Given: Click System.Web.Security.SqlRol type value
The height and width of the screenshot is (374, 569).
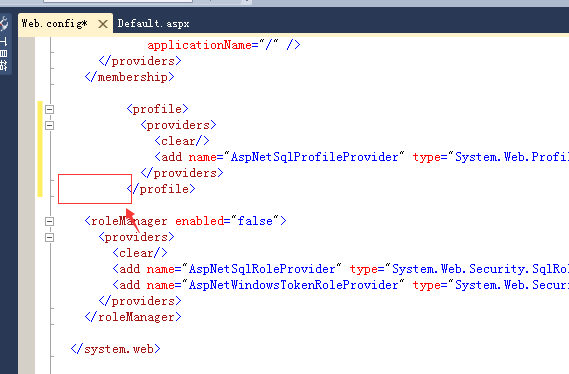Looking at the screenshot, I should coord(480,269).
